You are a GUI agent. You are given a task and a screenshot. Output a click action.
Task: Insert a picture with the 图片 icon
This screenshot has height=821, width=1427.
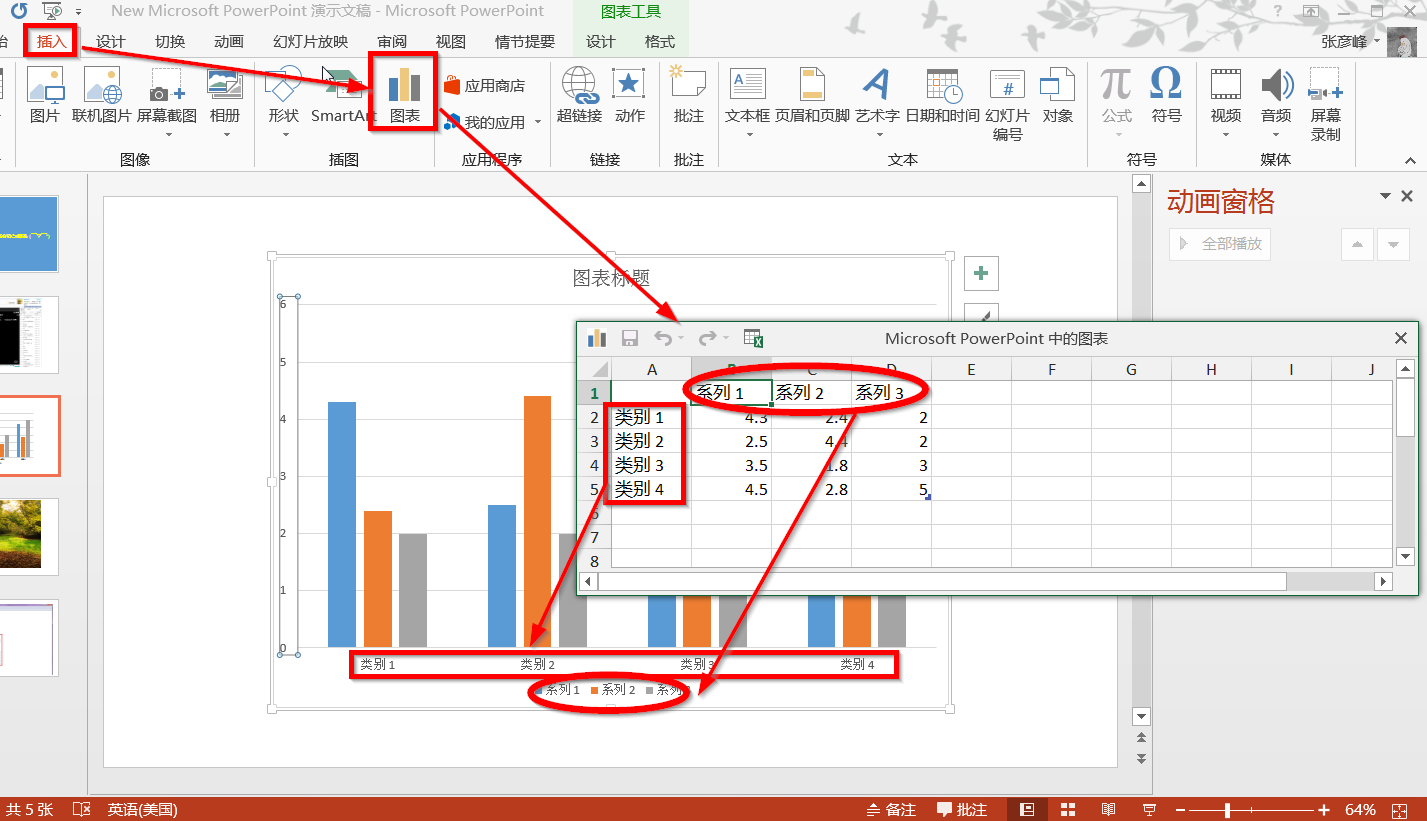(x=45, y=95)
